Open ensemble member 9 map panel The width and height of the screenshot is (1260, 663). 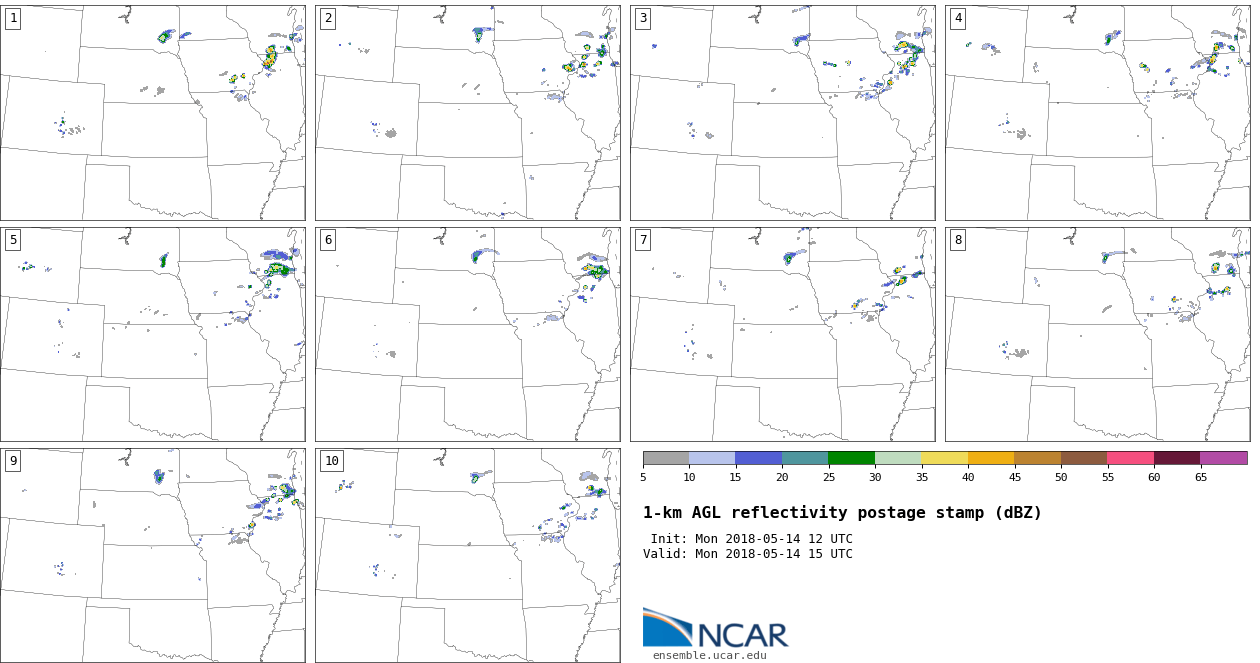[x=152, y=555]
